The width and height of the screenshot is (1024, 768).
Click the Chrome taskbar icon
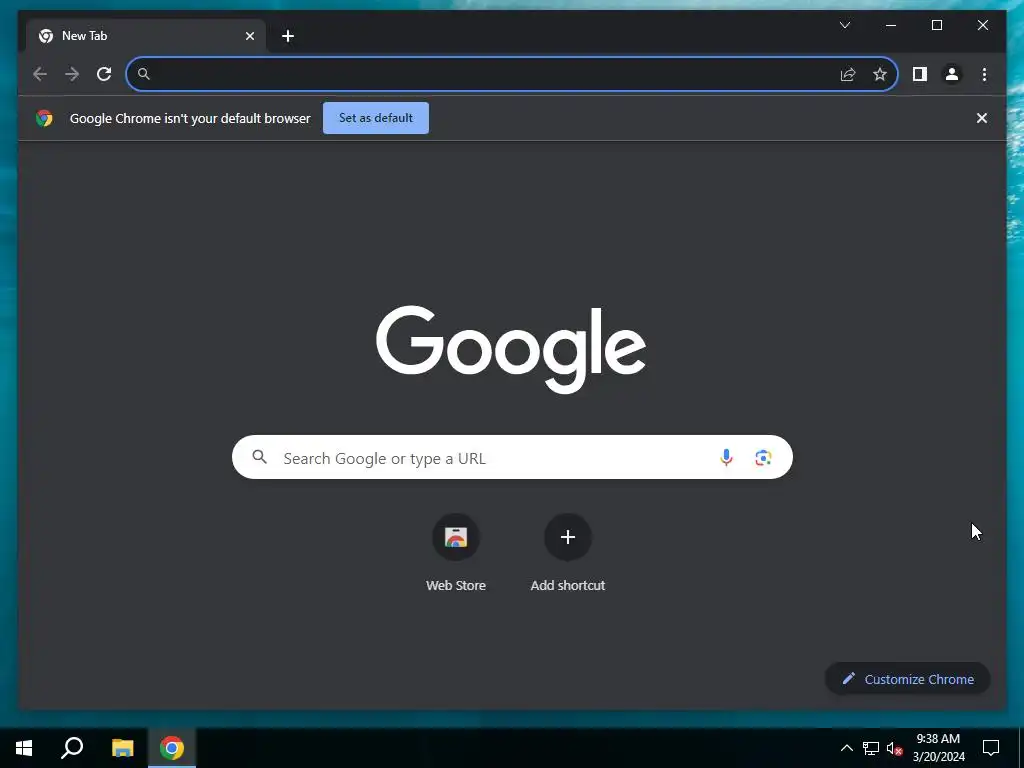(x=172, y=748)
